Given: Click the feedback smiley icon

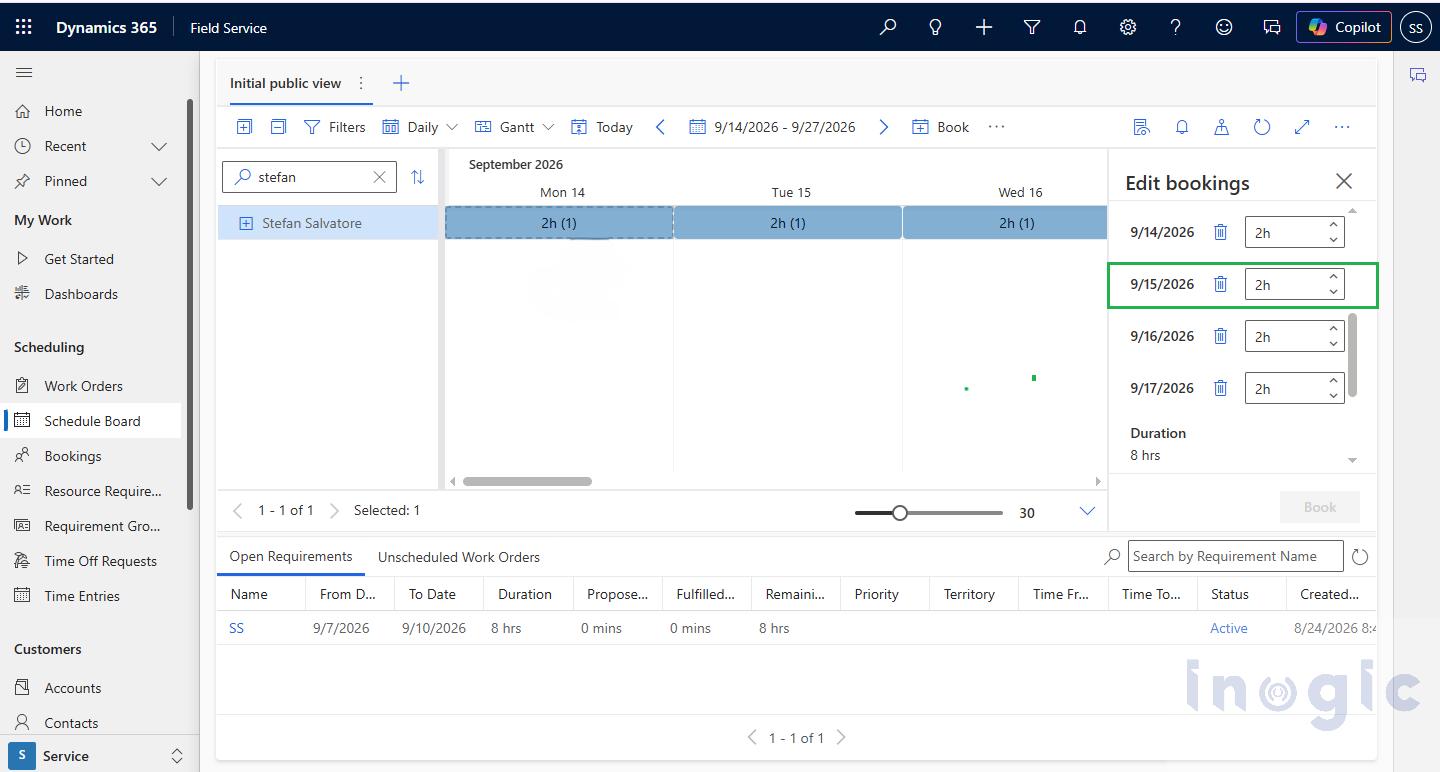Looking at the screenshot, I should pos(1224,27).
